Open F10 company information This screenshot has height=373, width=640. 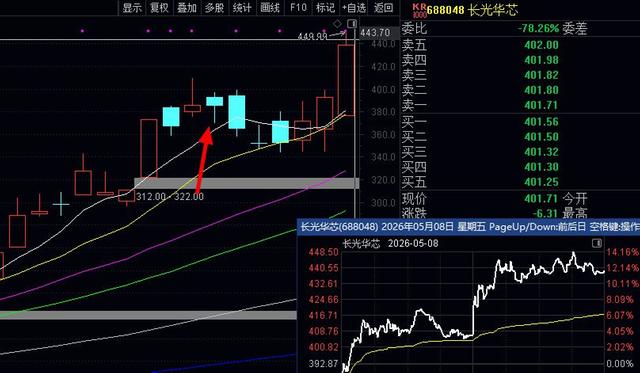coord(298,7)
